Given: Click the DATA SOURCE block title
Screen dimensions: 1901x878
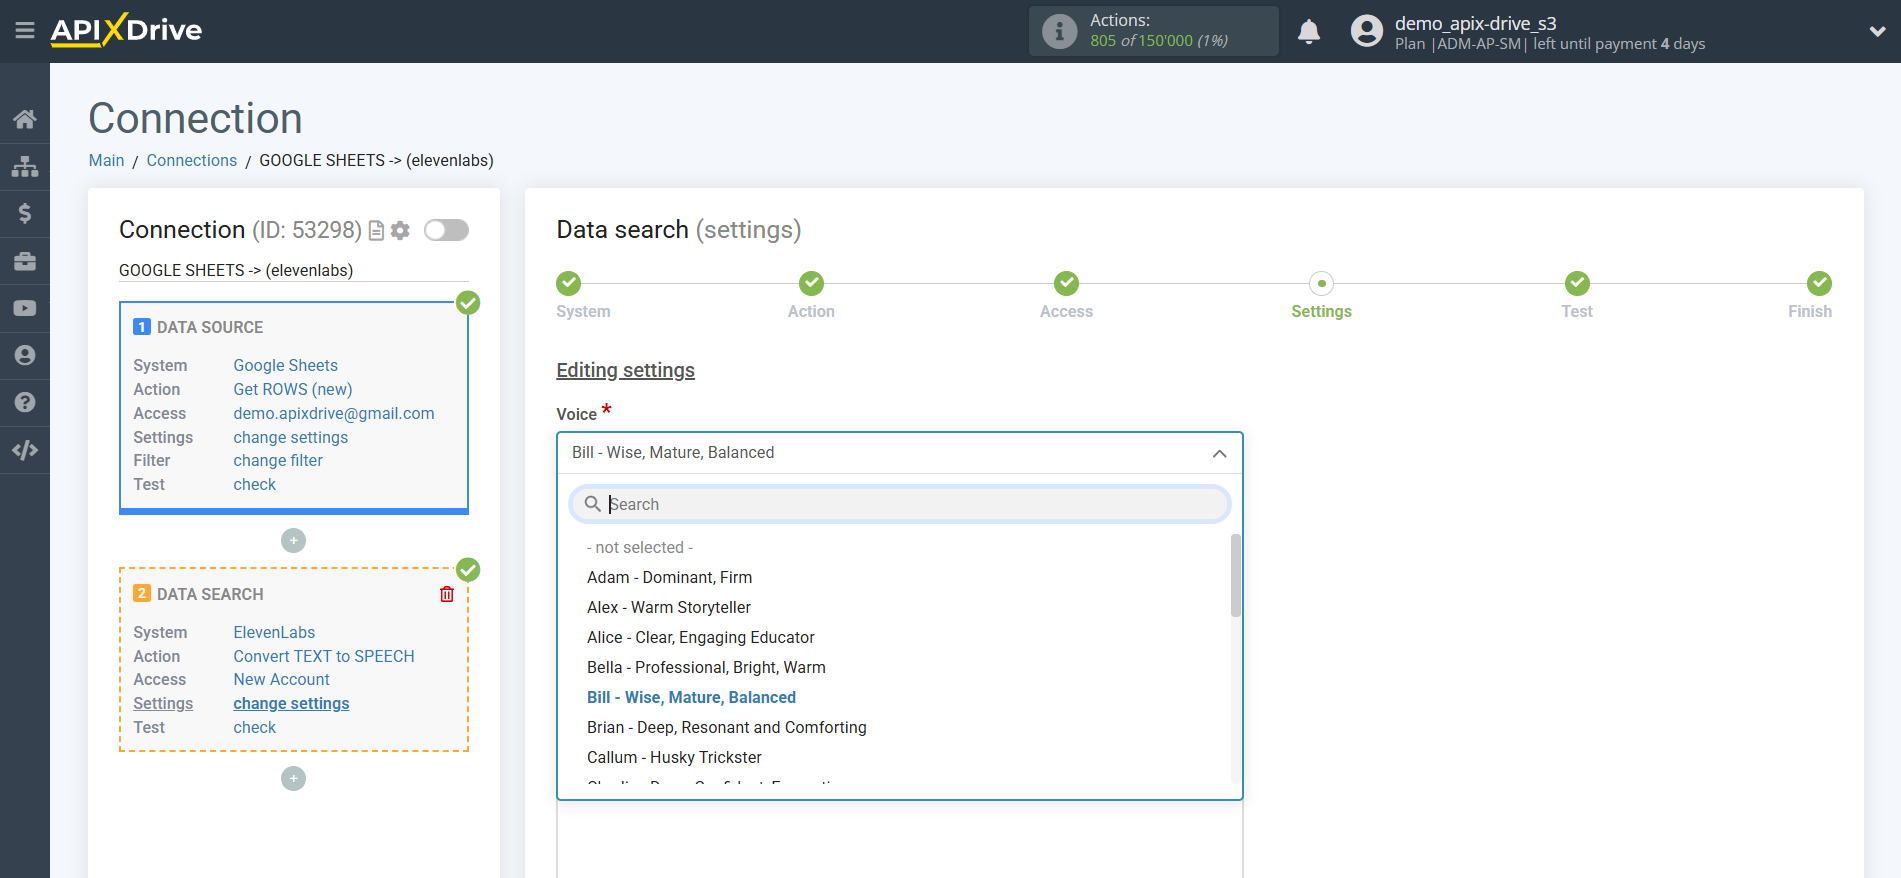Looking at the screenshot, I should click(210, 327).
